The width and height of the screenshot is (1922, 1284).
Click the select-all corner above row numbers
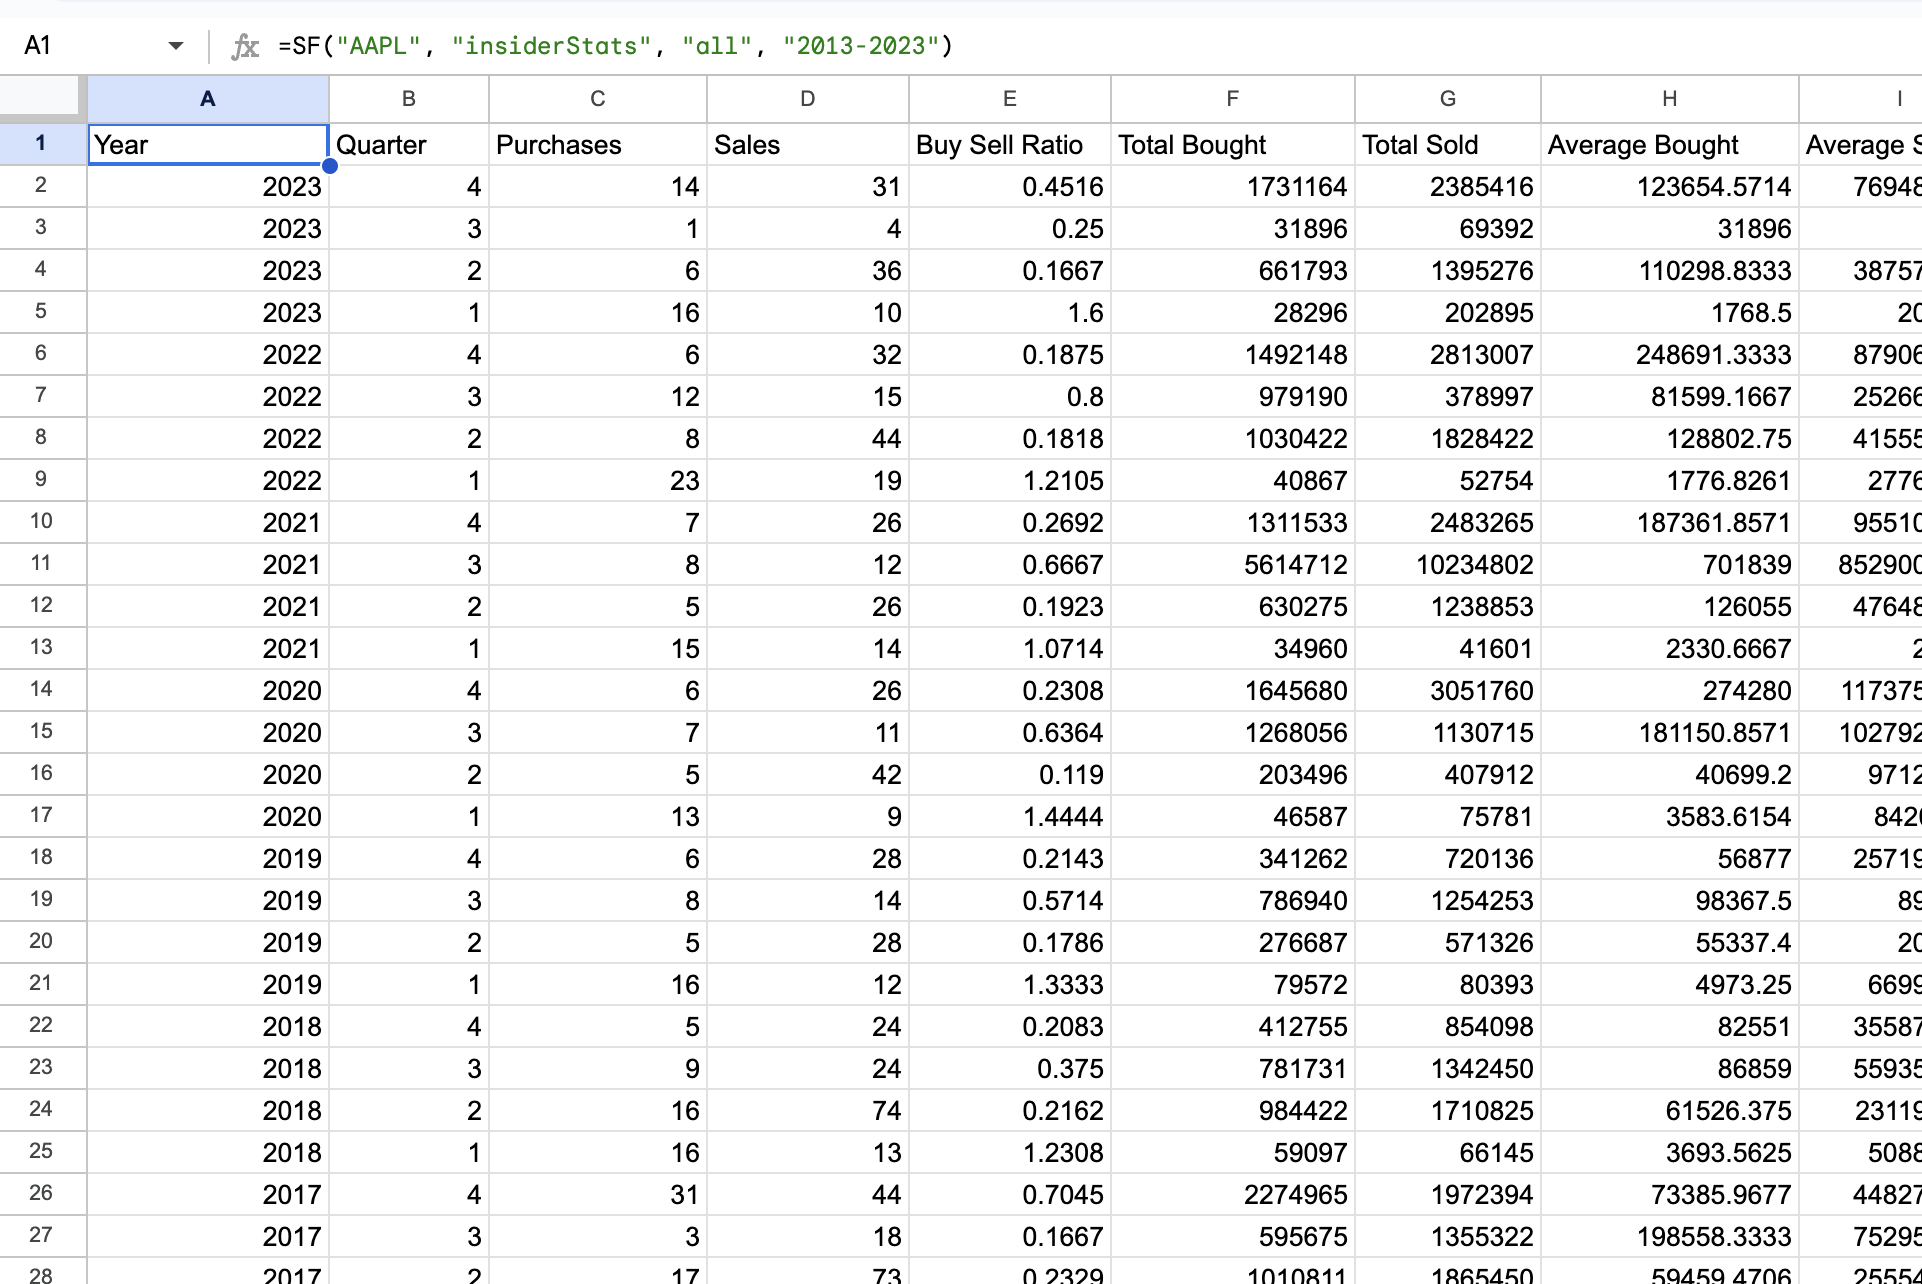pos(40,98)
